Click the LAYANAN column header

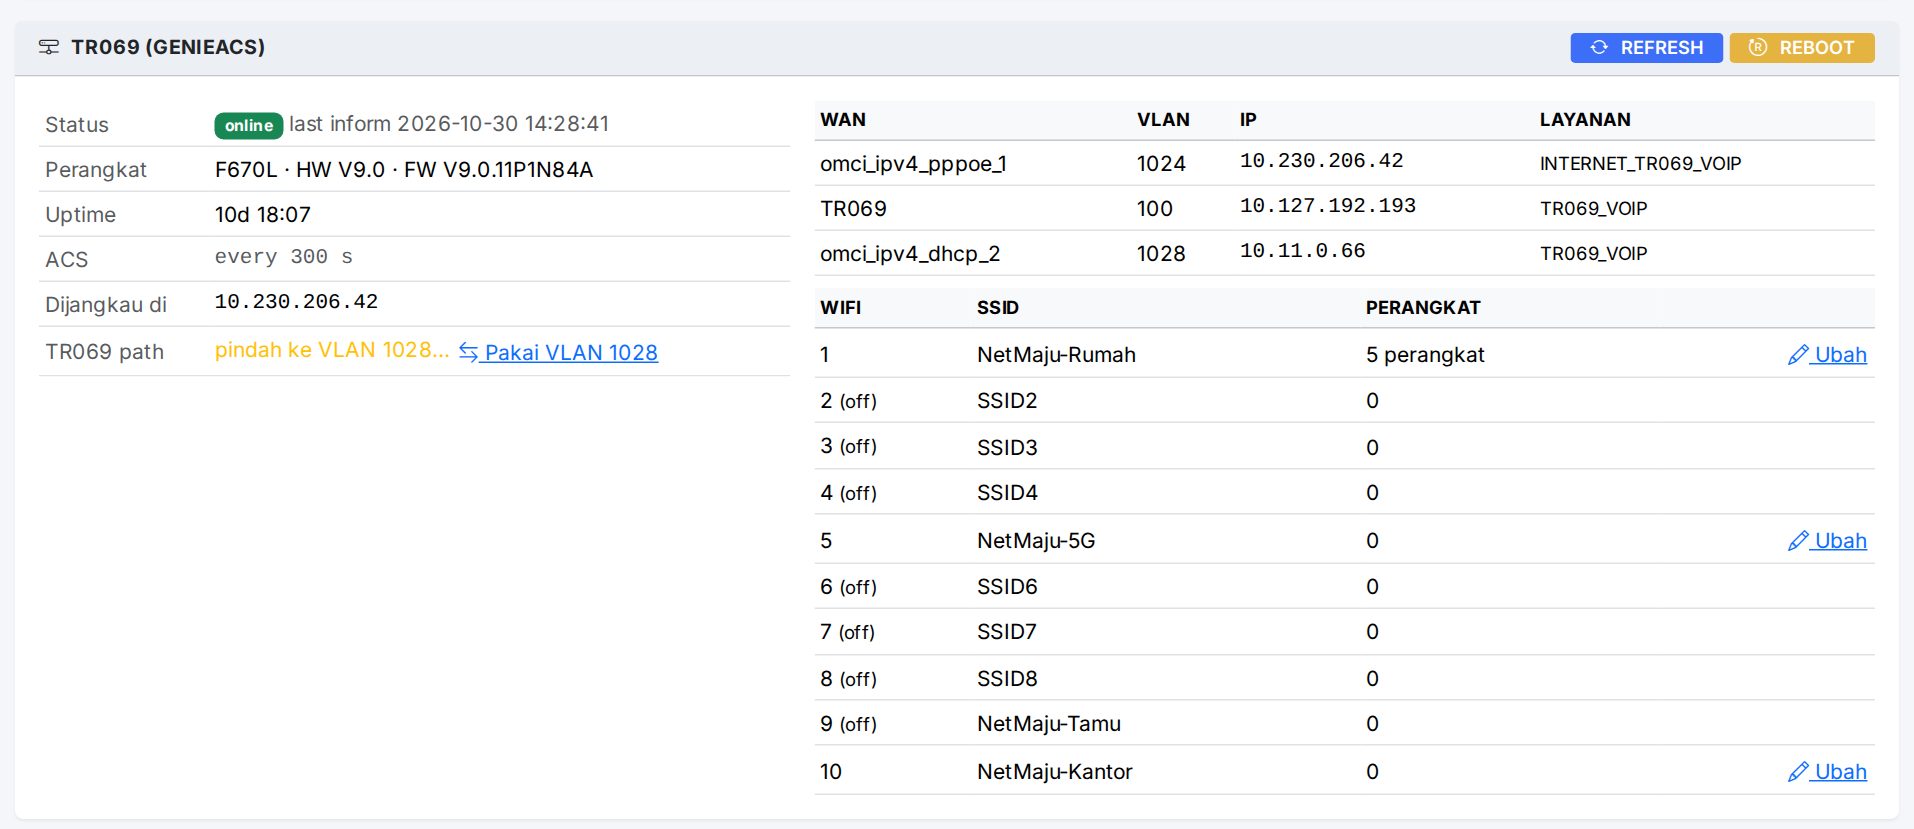coord(1585,120)
